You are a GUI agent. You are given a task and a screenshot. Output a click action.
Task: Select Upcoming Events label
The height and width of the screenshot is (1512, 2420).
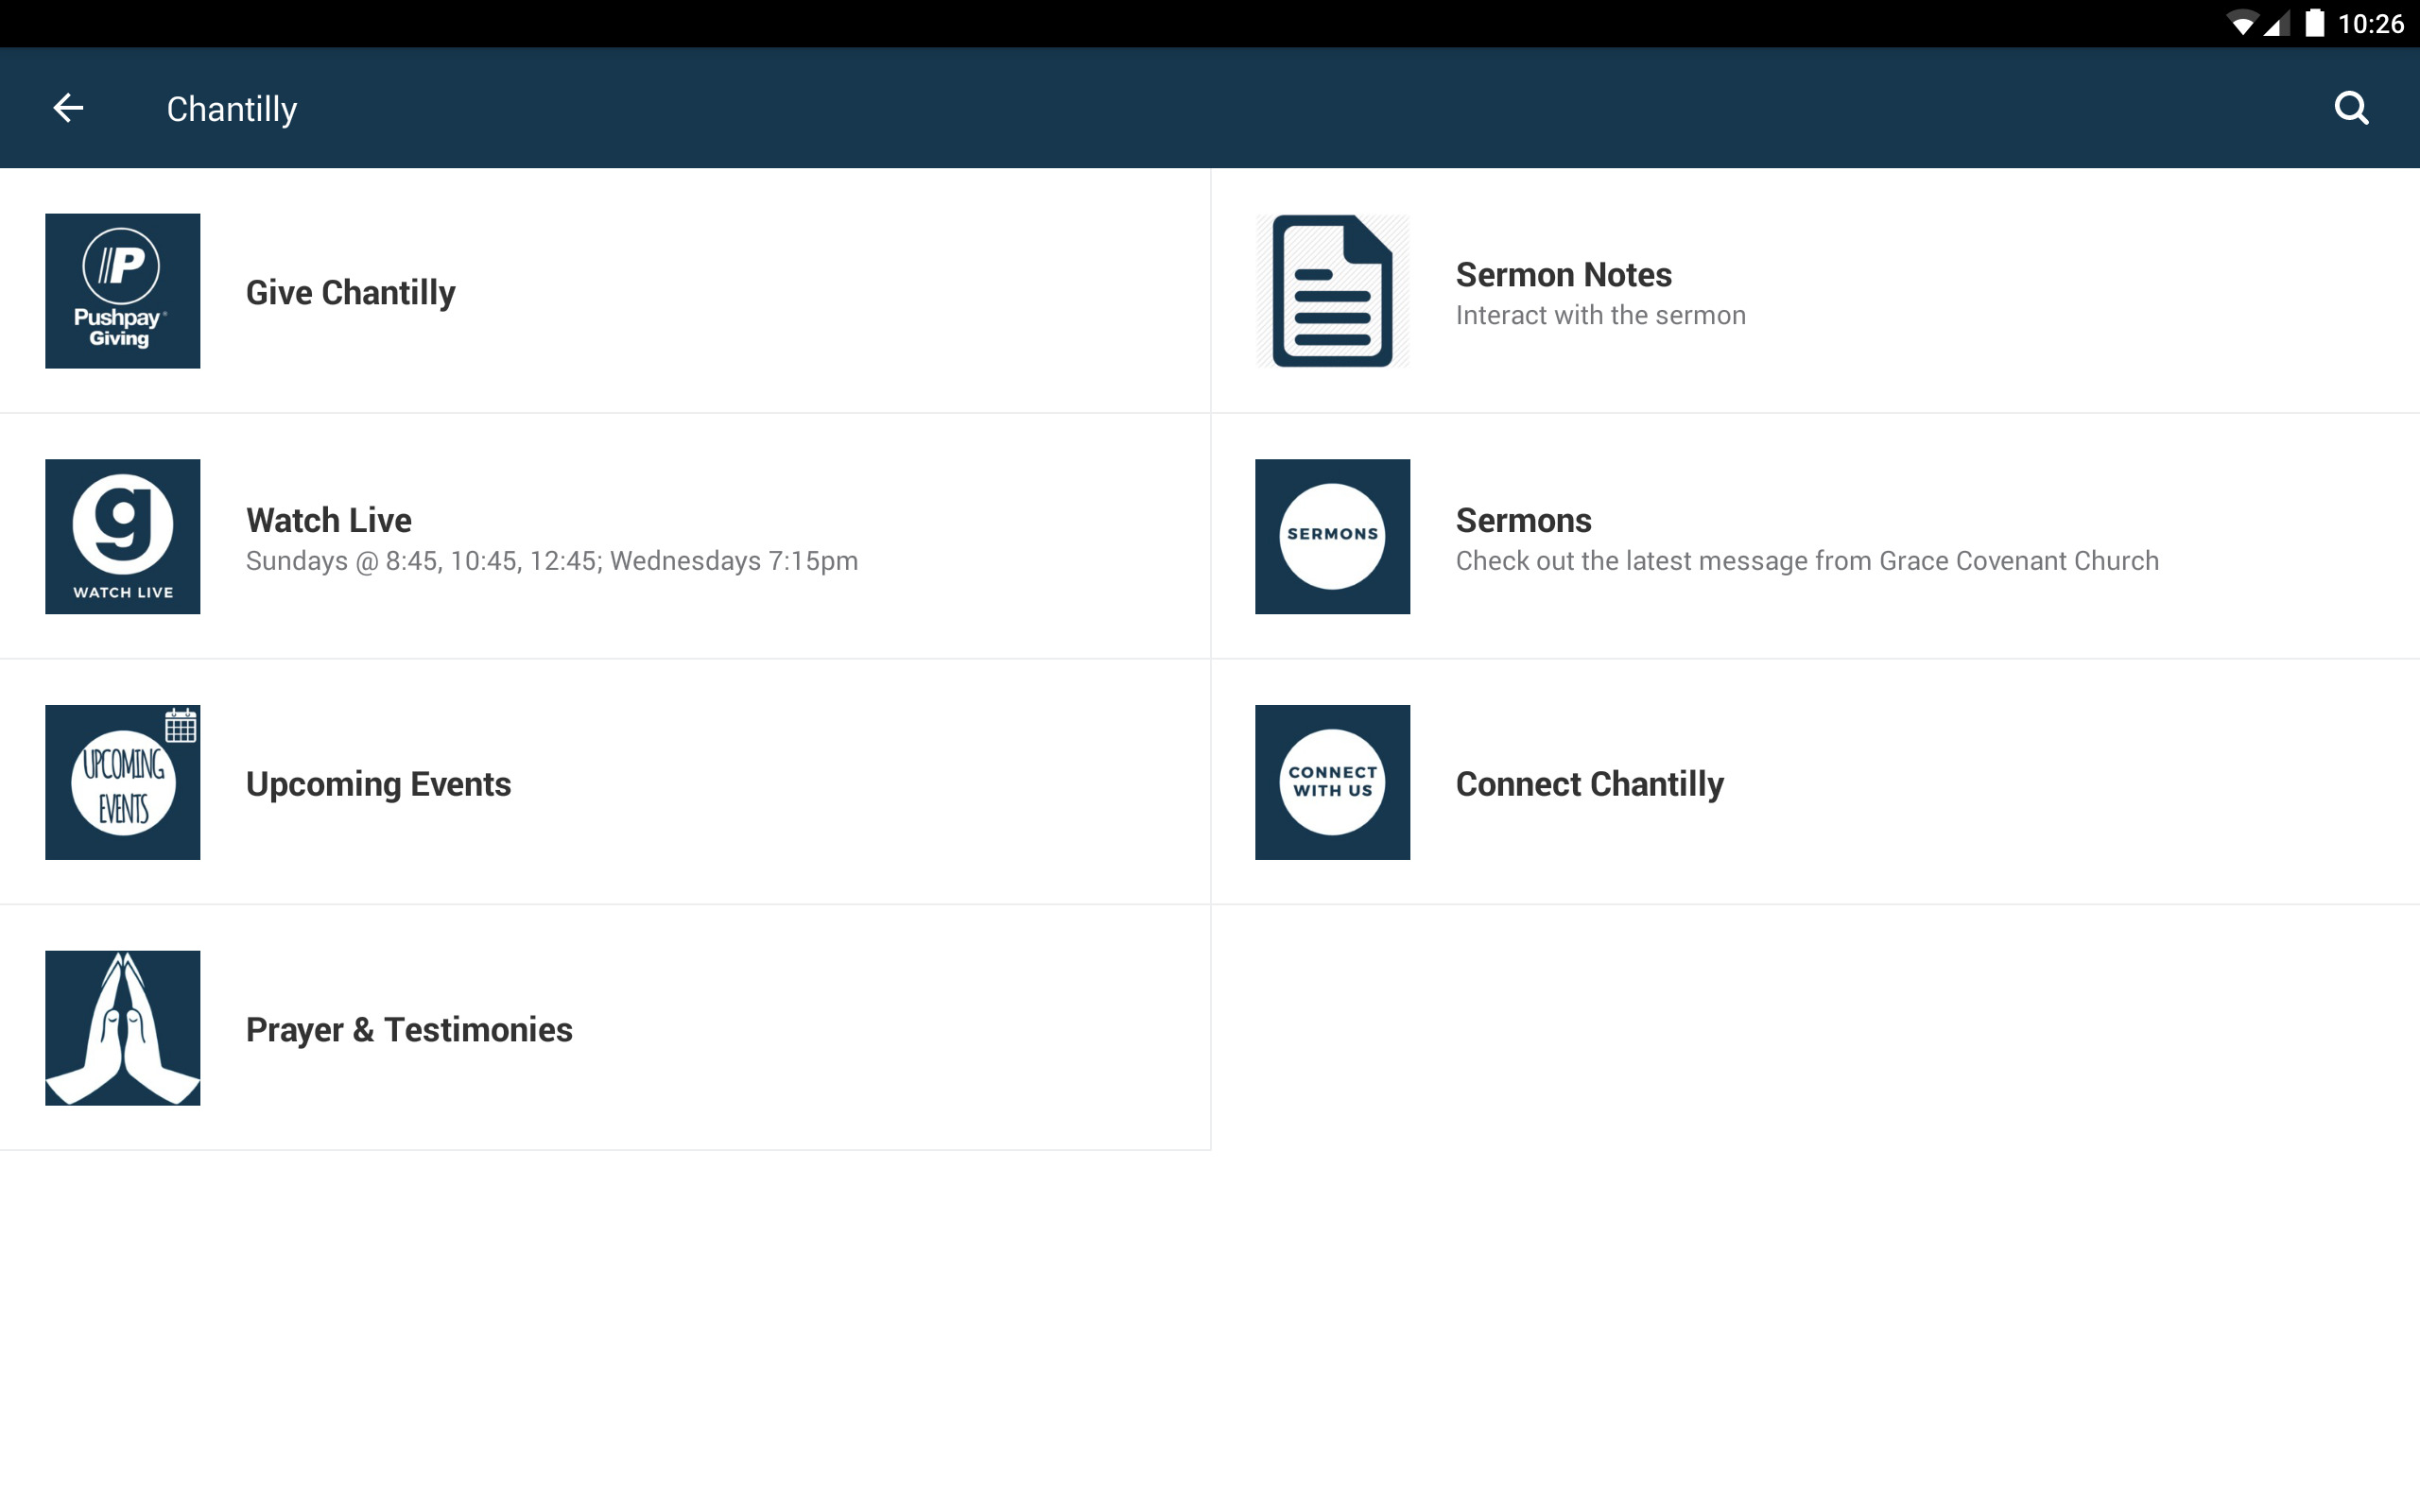pyautogui.click(x=378, y=784)
